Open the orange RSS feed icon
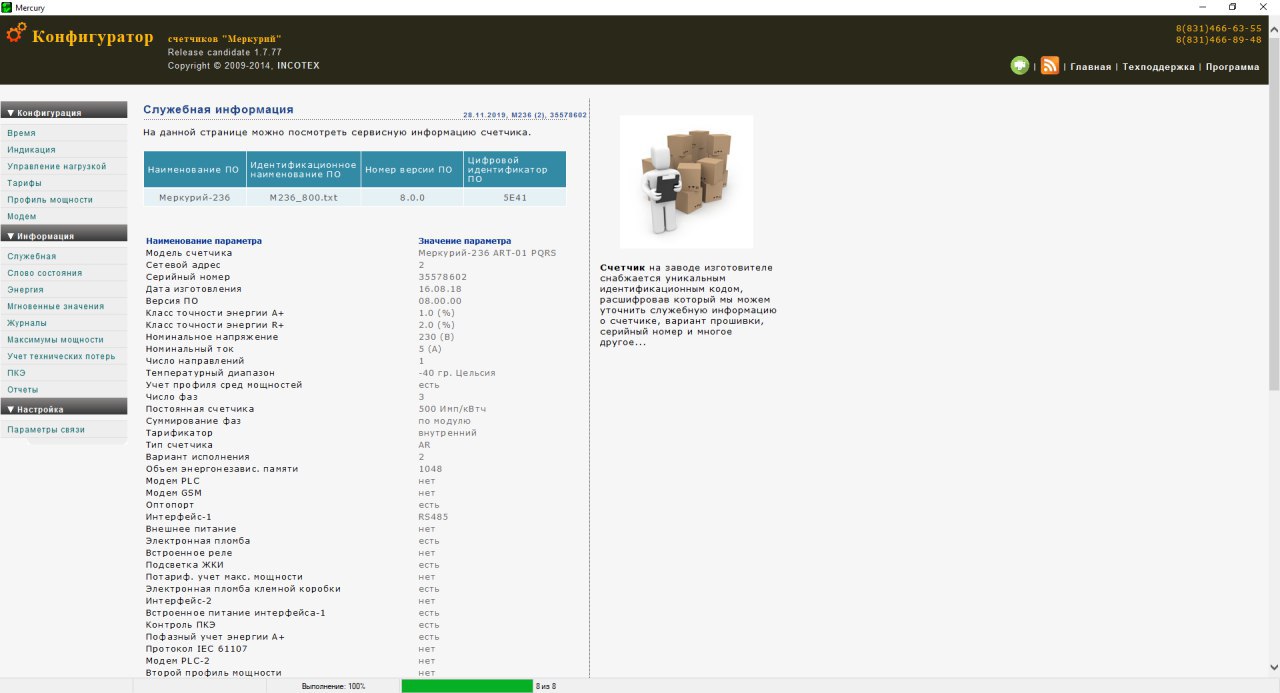Viewport: 1280px width, 693px height. (1050, 66)
